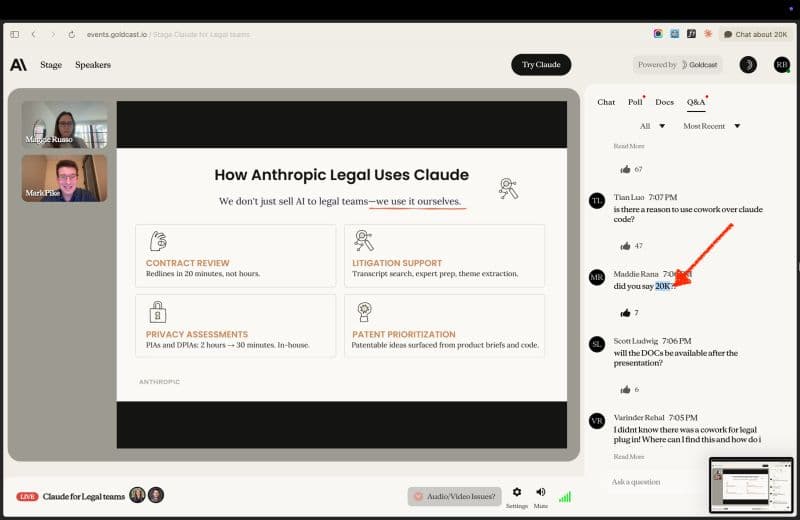
Task: Open the Settings gear icon
Action: (x=516, y=493)
